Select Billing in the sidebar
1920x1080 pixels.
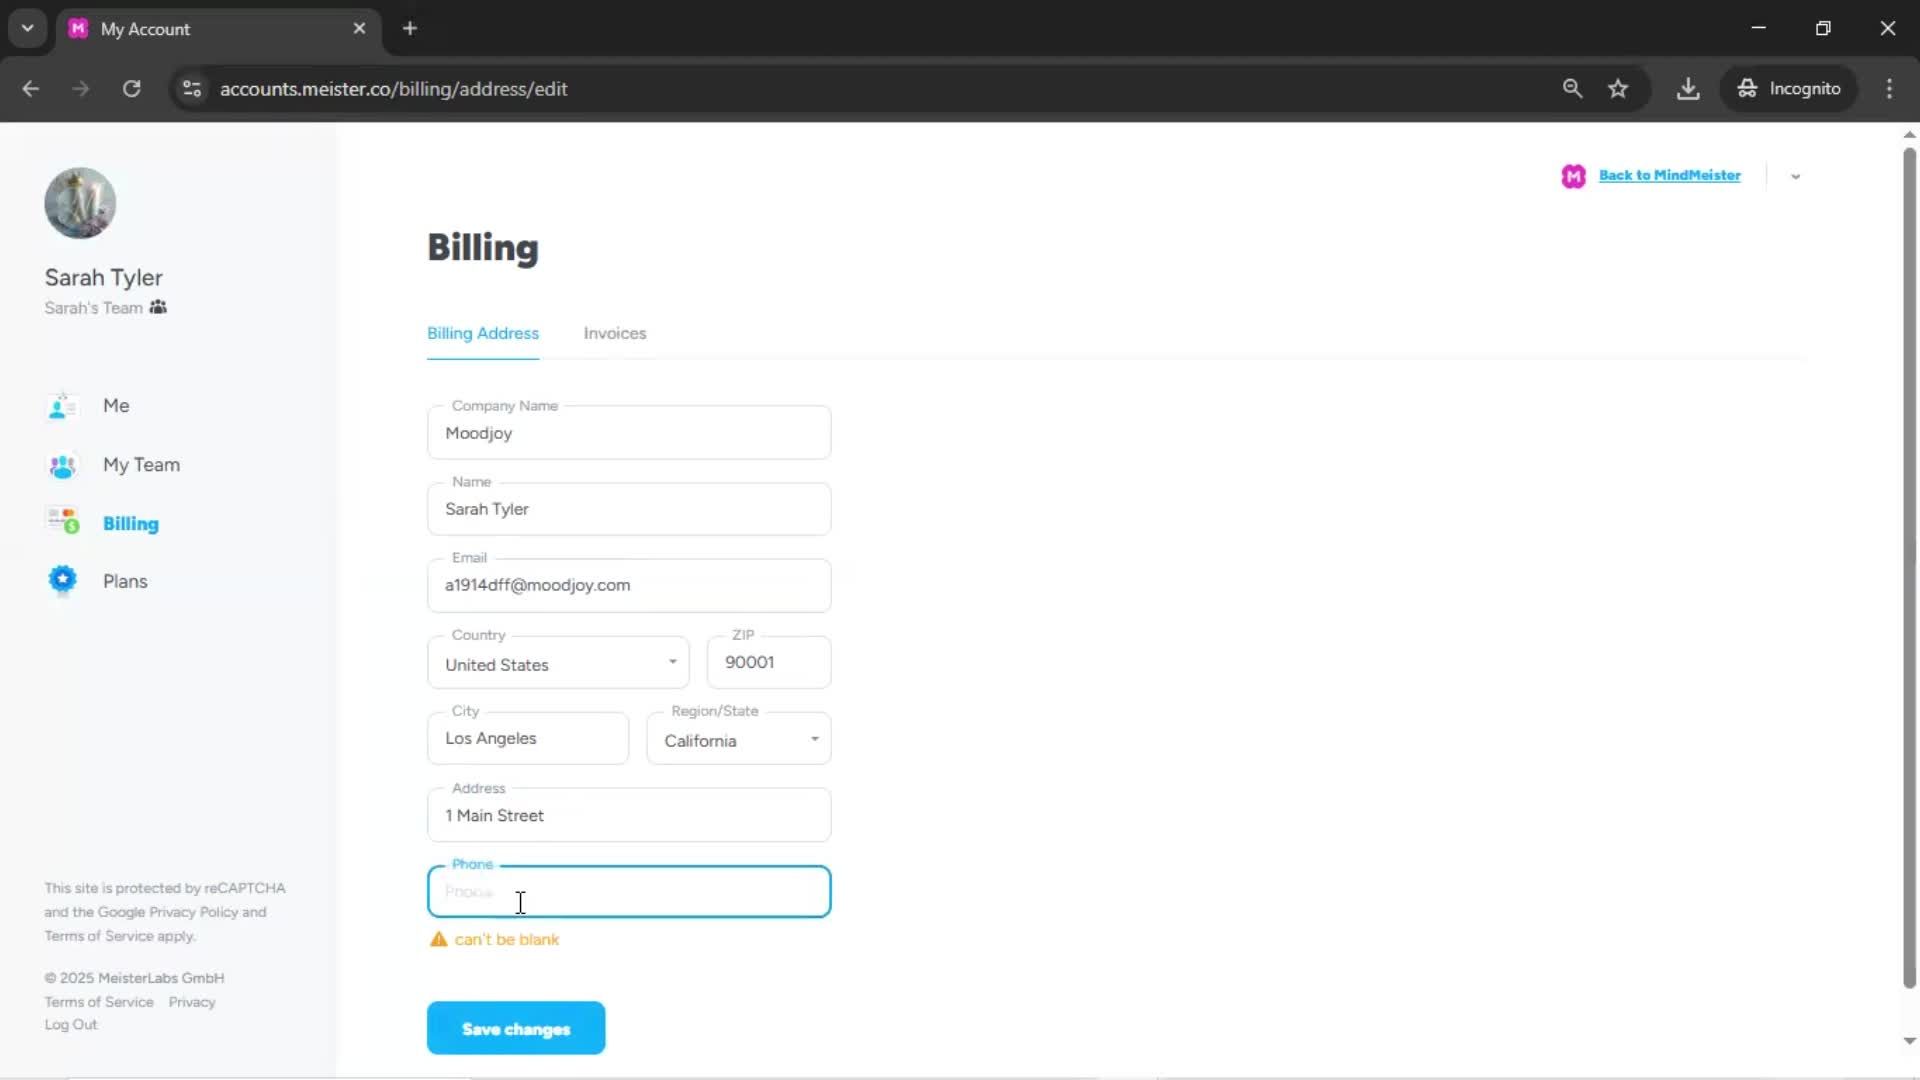tap(131, 524)
